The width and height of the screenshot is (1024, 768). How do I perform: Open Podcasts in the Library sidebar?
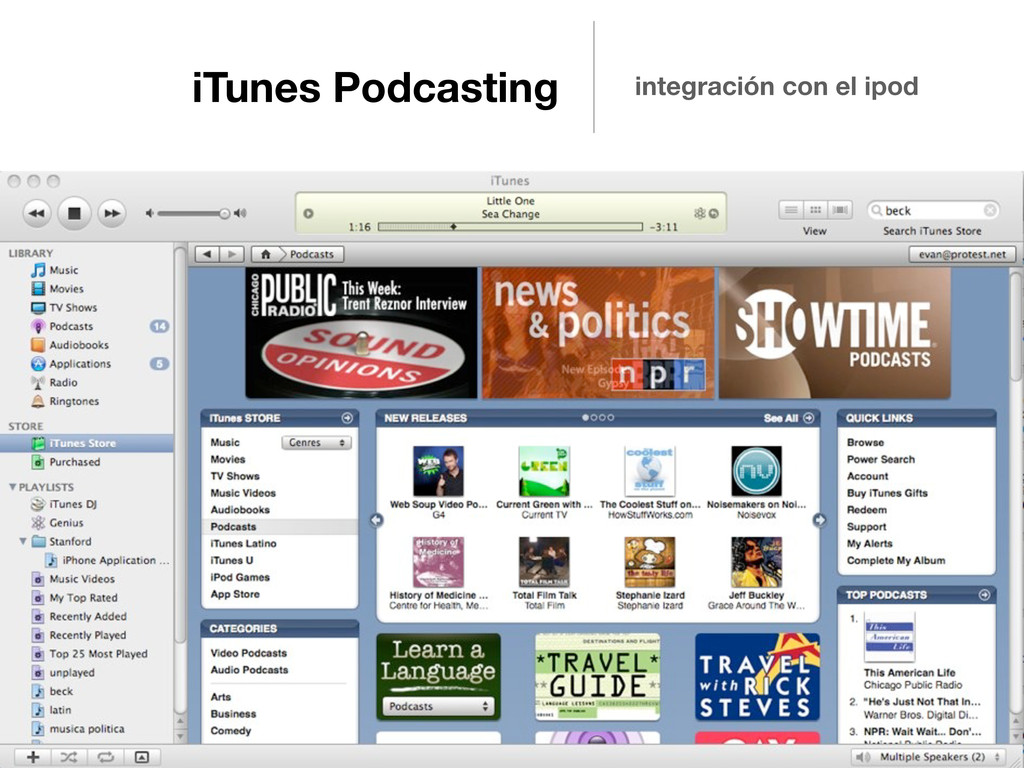71,326
